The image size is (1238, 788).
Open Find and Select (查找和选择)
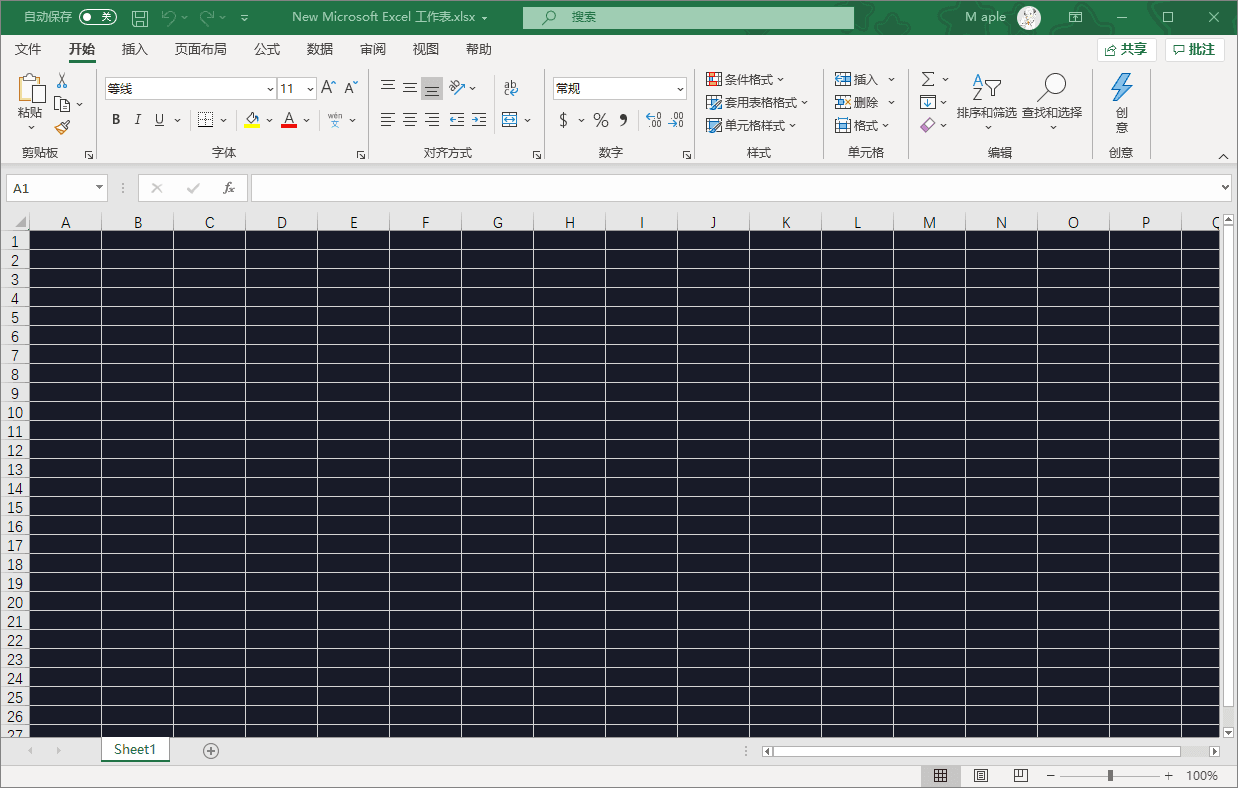coord(1052,102)
